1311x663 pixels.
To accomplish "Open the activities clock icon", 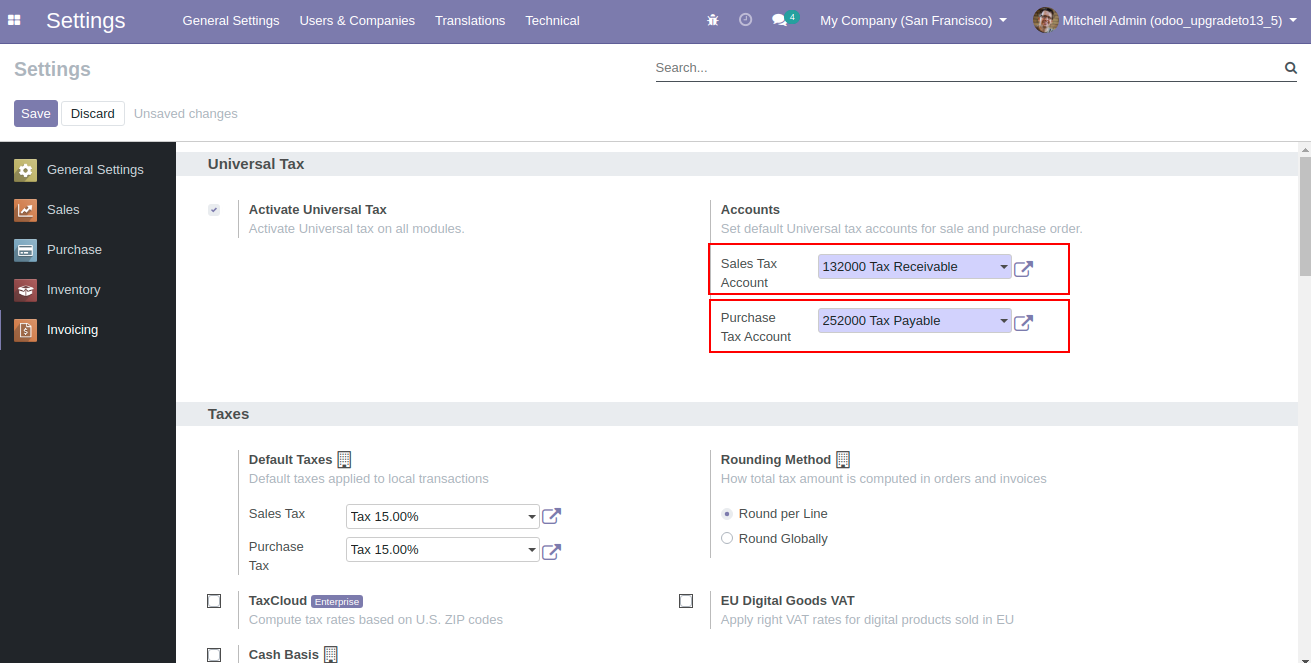I will click(x=745, y=20).
